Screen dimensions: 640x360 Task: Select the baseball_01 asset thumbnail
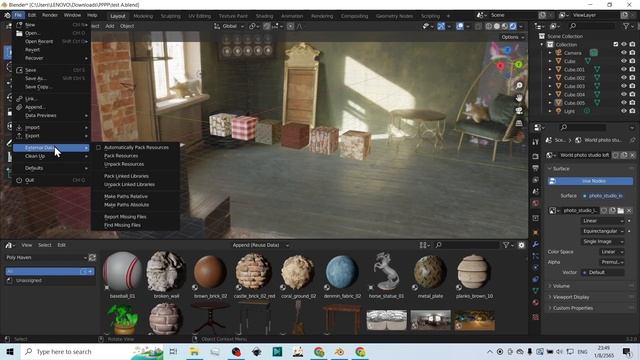pyautogui.click(x=122, y=275)
